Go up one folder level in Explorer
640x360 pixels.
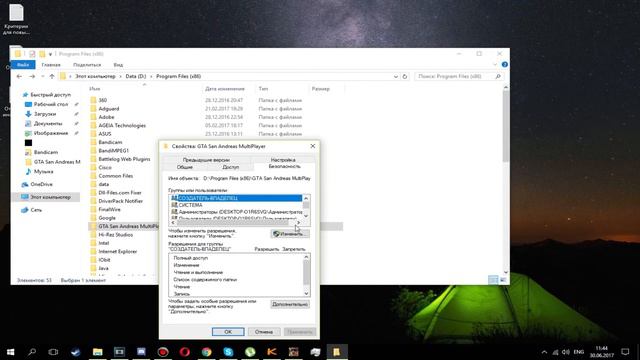(52, 76)
